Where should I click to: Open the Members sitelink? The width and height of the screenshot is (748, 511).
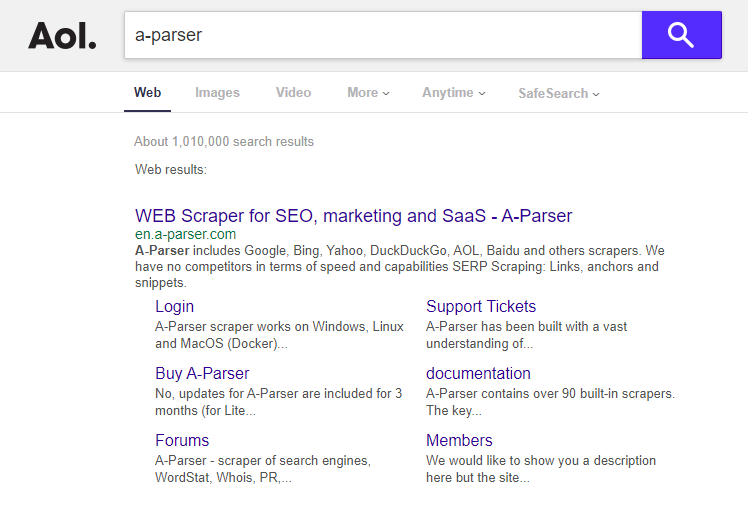pyautogui.click(x=459, y=440)
